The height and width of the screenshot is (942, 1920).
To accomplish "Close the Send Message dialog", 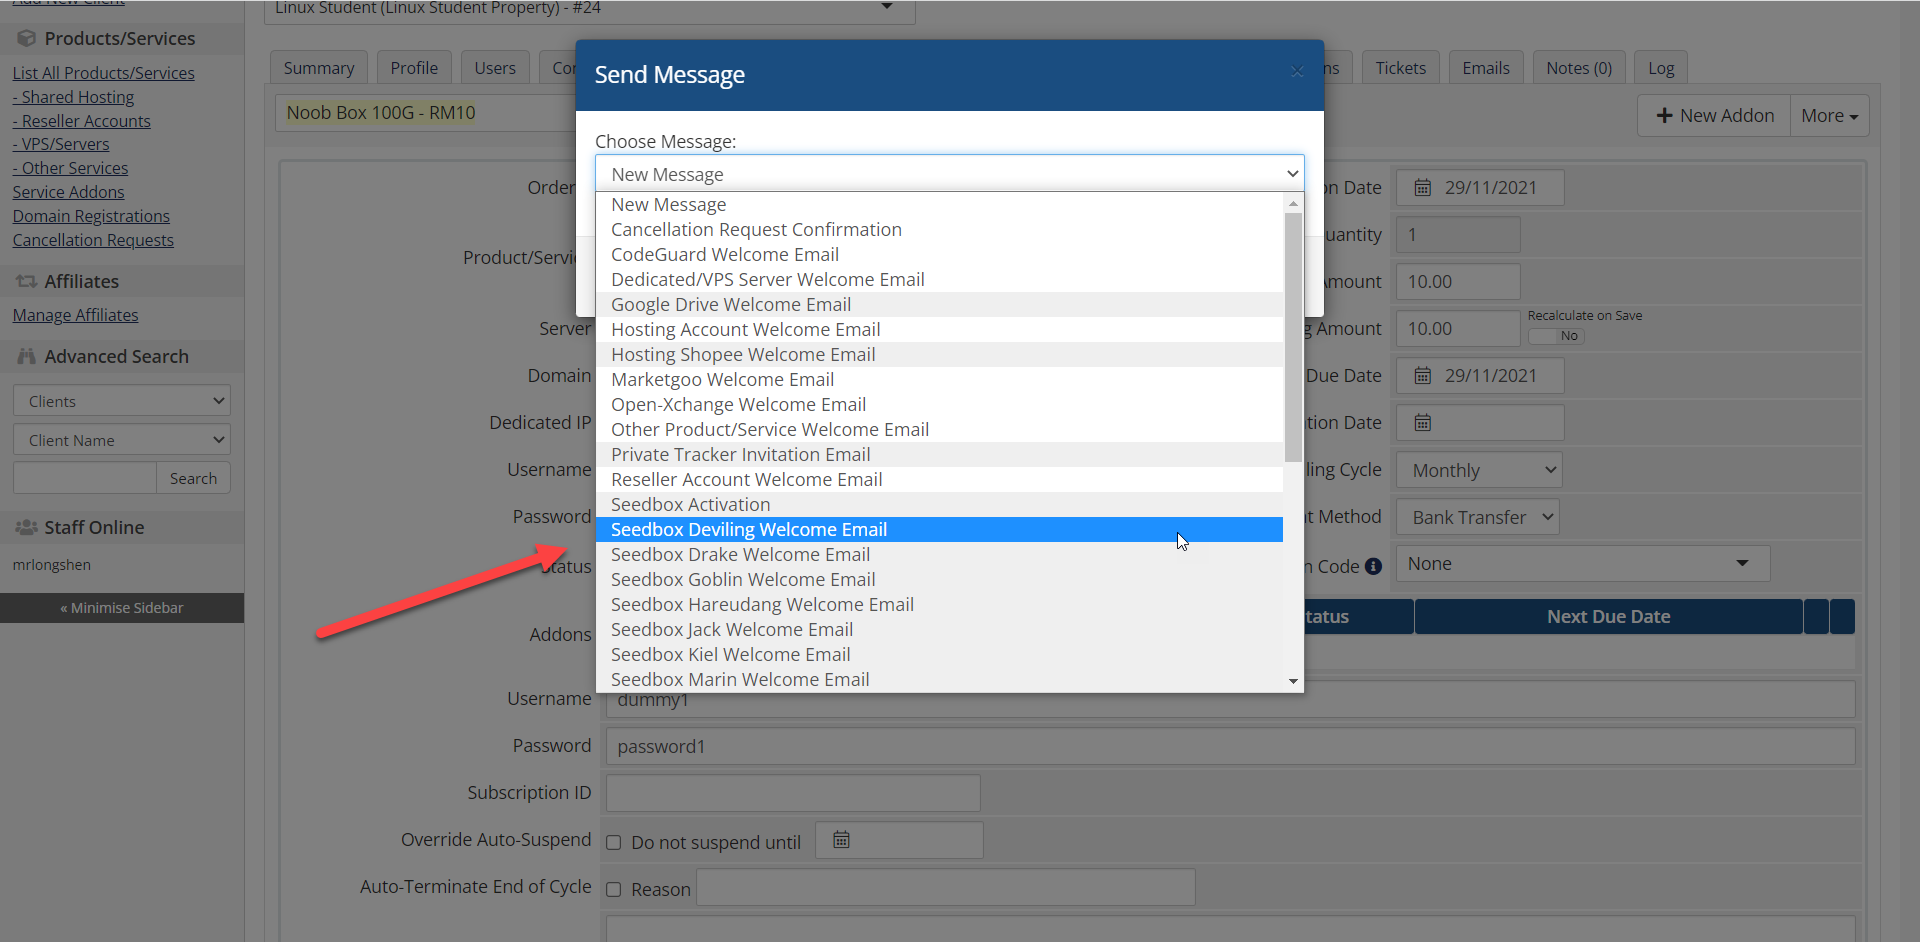I will 1297,71.
